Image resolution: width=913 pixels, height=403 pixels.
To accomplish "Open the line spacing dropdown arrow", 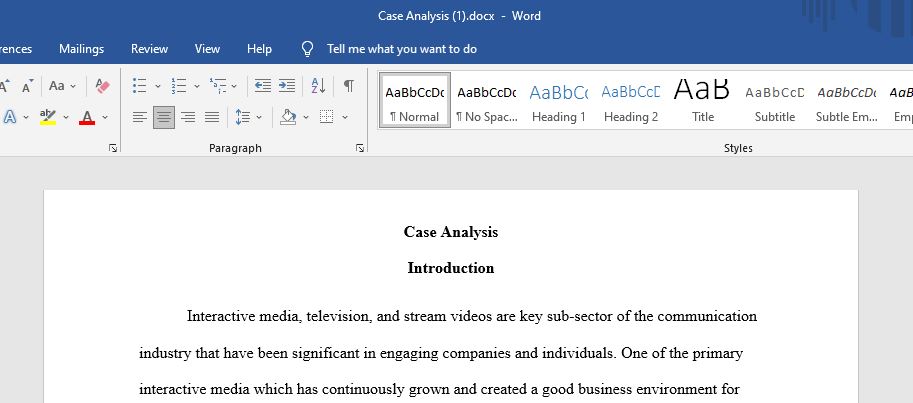I will [259, 118].
